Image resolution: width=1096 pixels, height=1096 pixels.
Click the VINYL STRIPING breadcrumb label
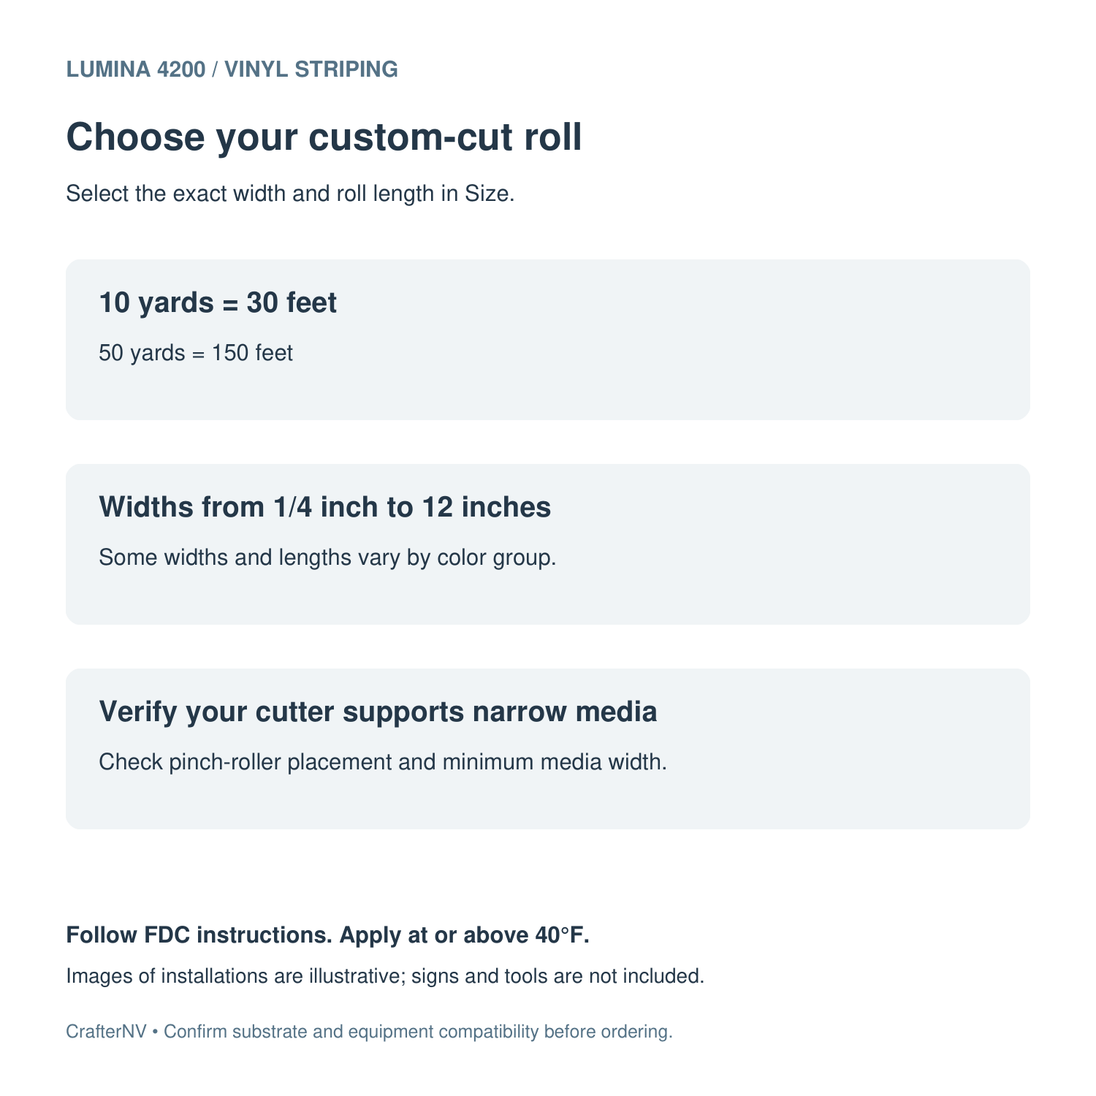pyautogui.click(x=311, y=69)
